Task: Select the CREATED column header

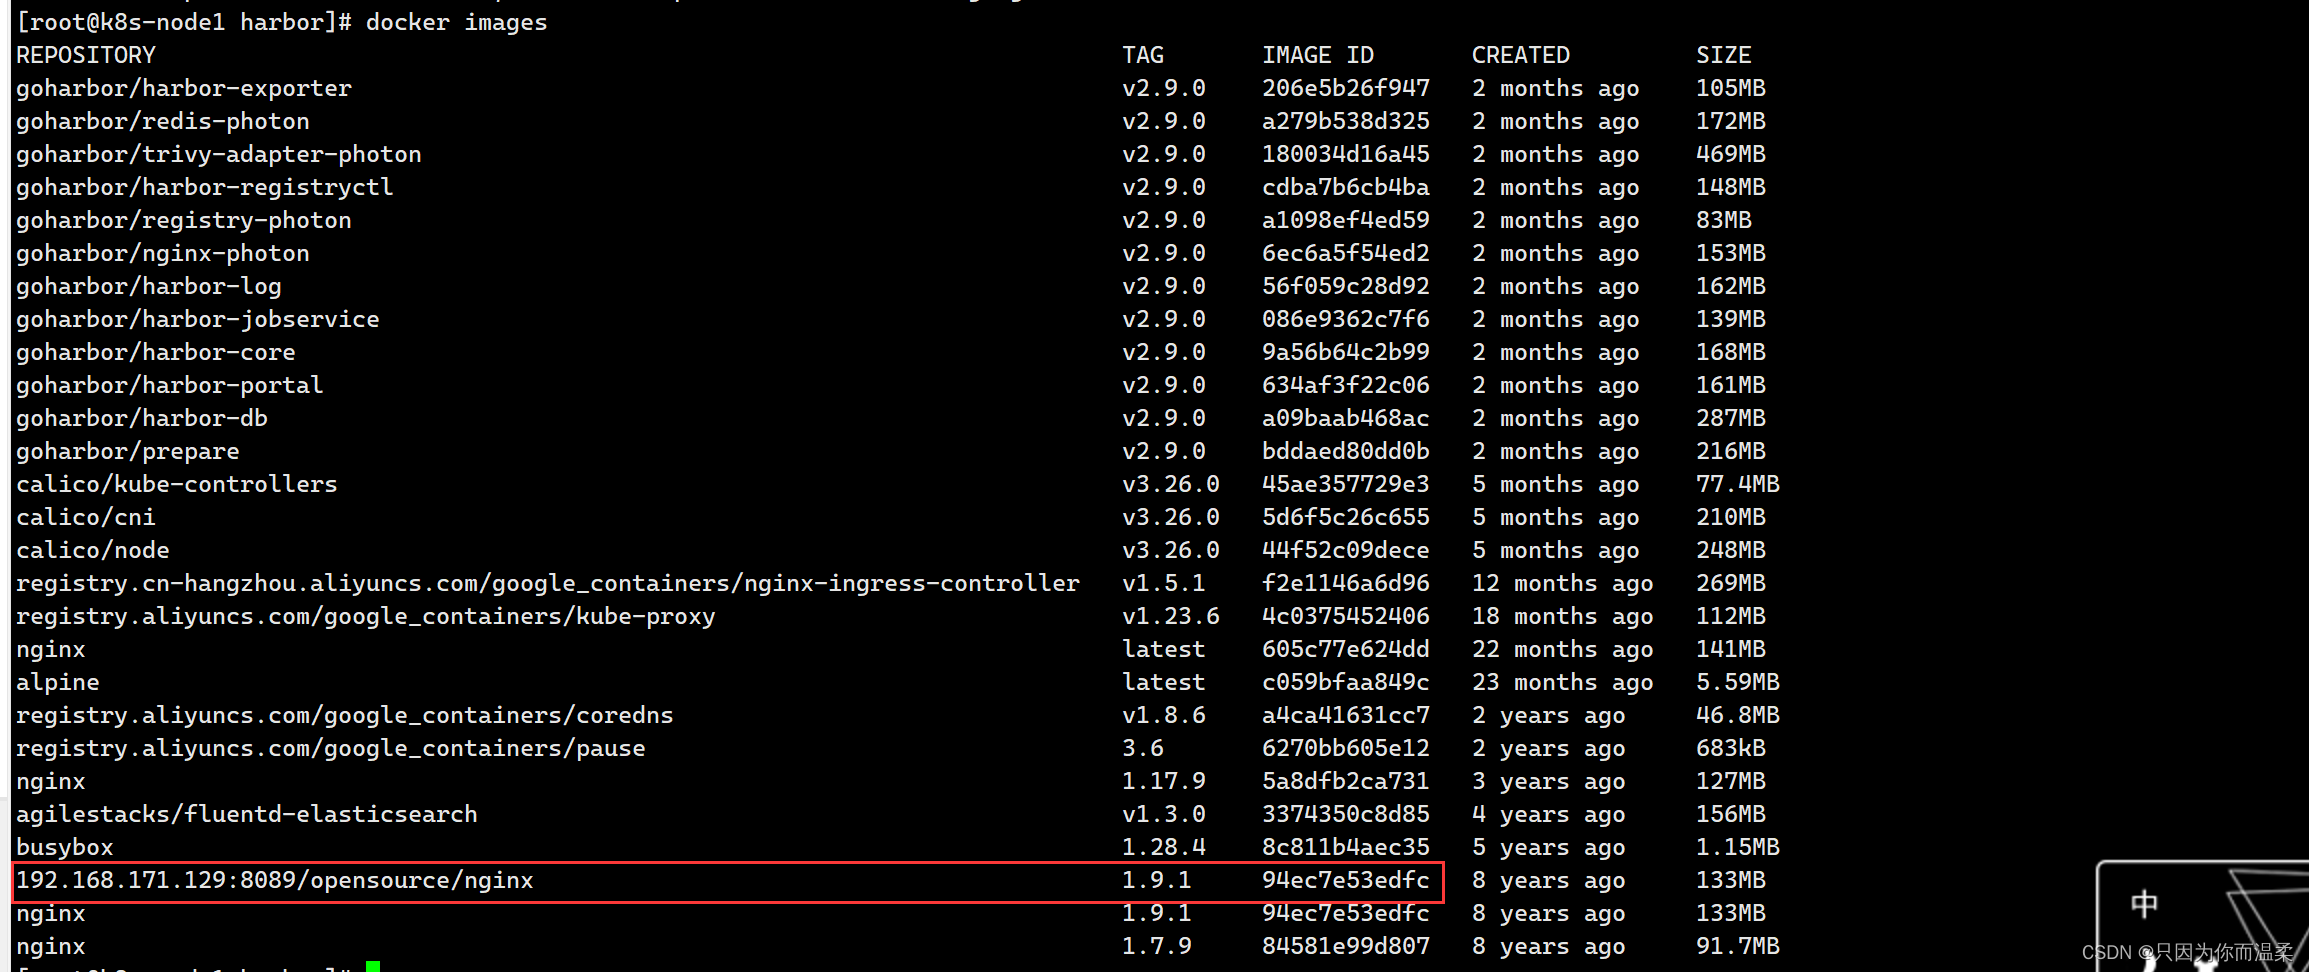Action: click(1521, 55)
